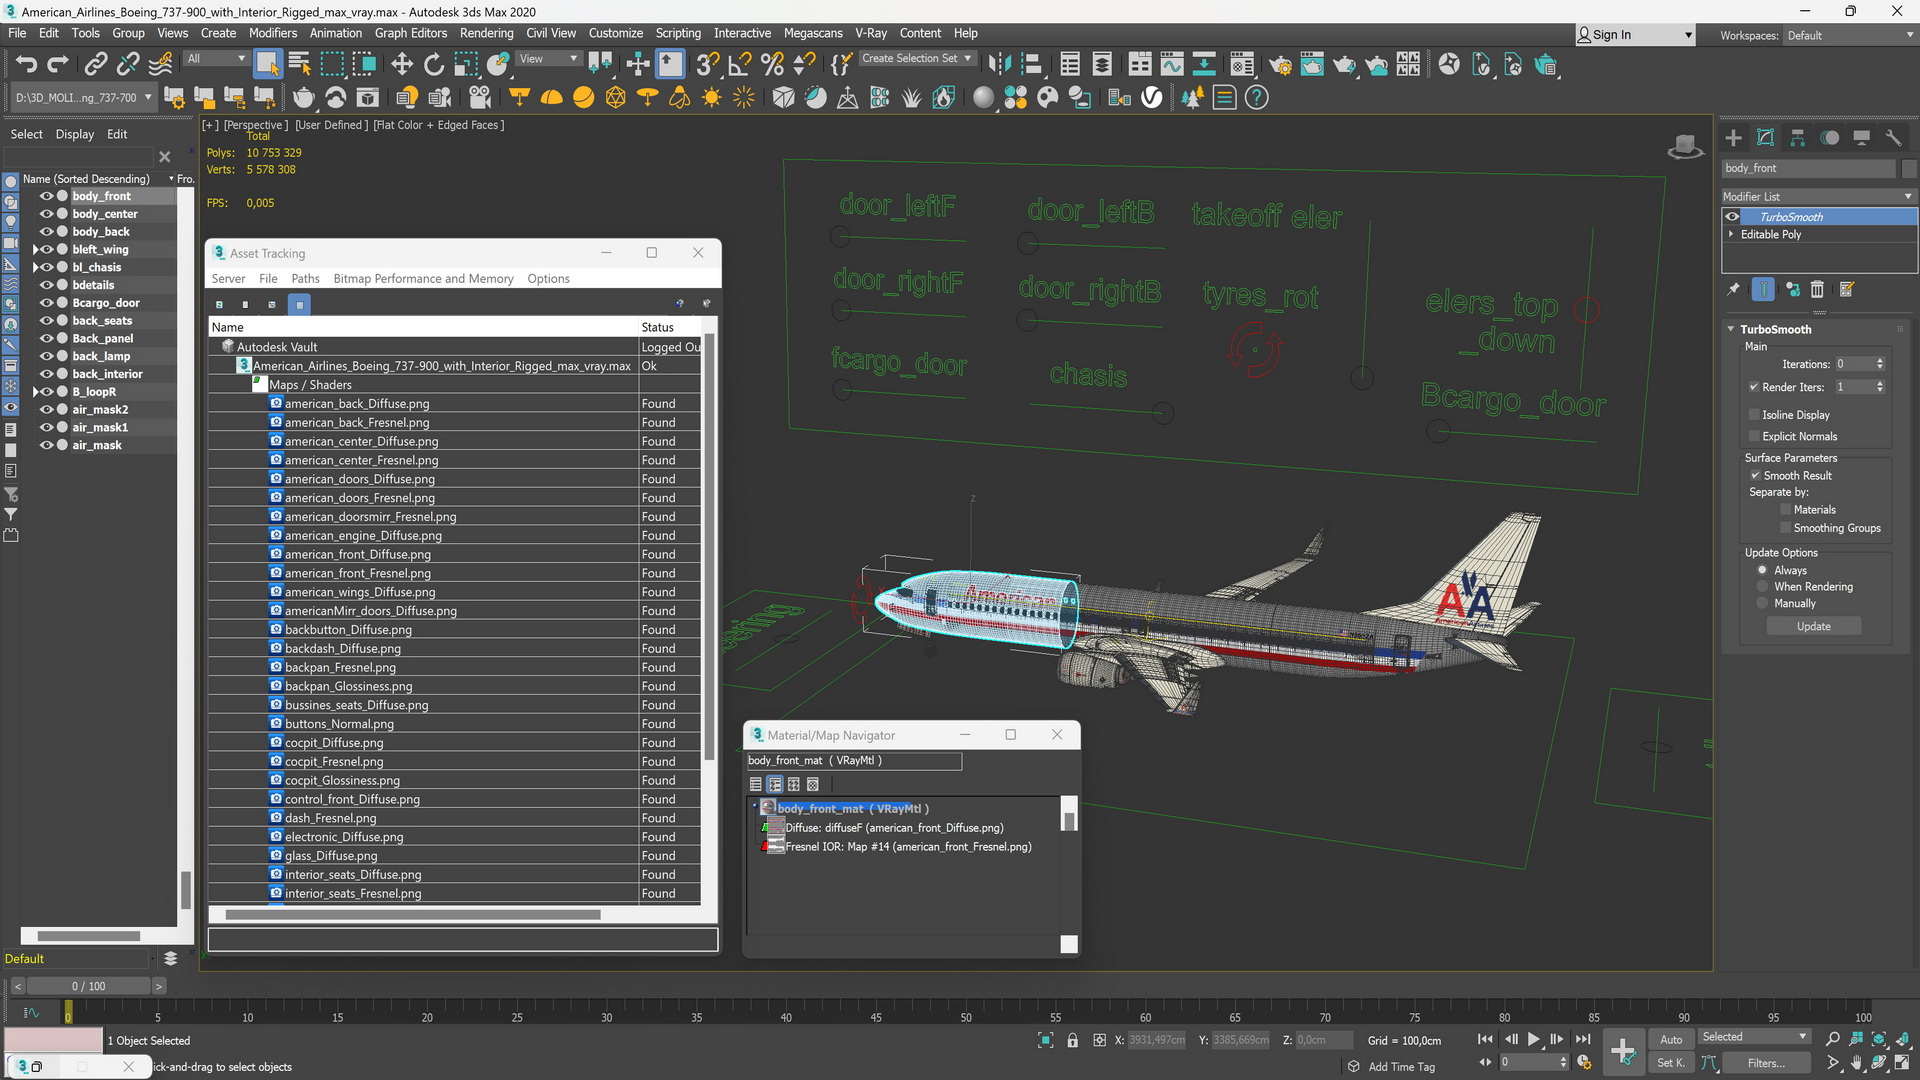Hide the body_front object eye icon
The width and height of the screenshot is (1920, 1080).
pos(46,196)
